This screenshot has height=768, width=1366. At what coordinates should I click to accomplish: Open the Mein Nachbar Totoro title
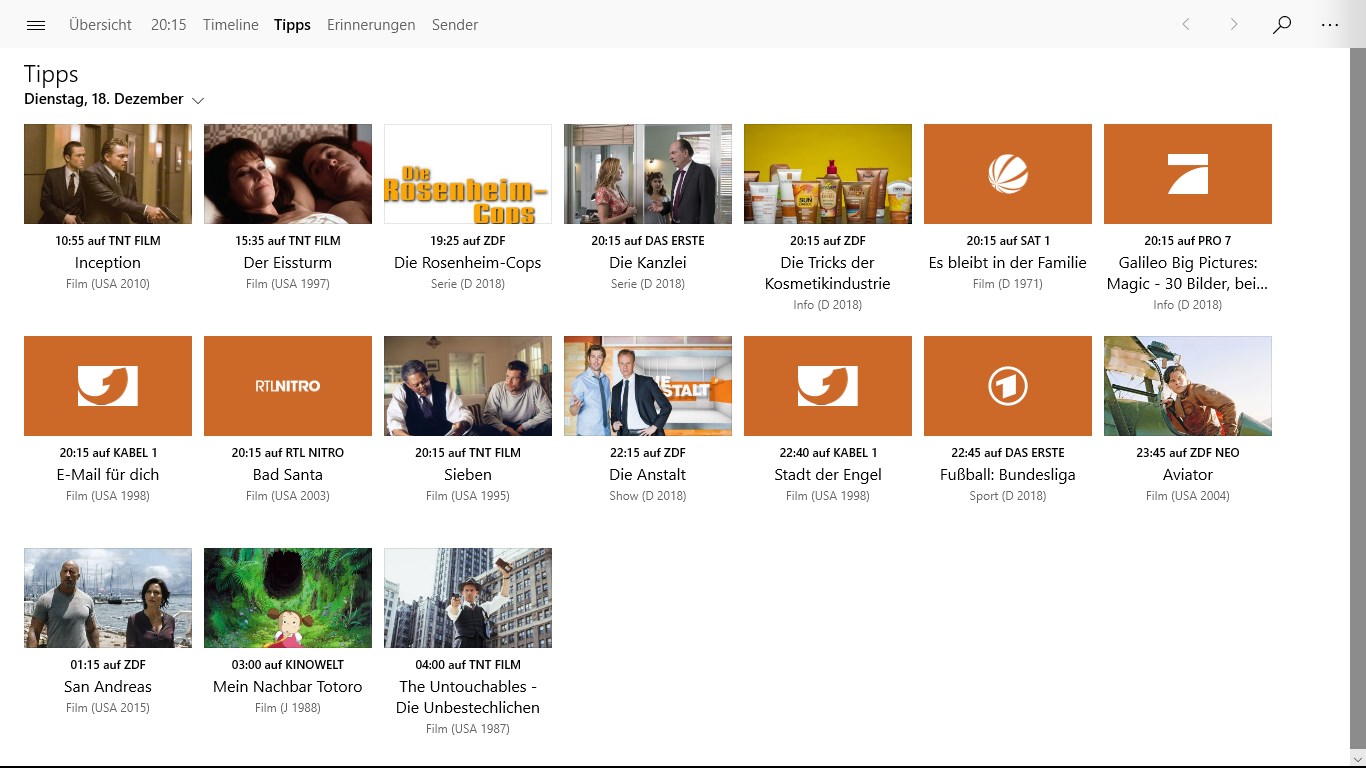coord(288,687)
